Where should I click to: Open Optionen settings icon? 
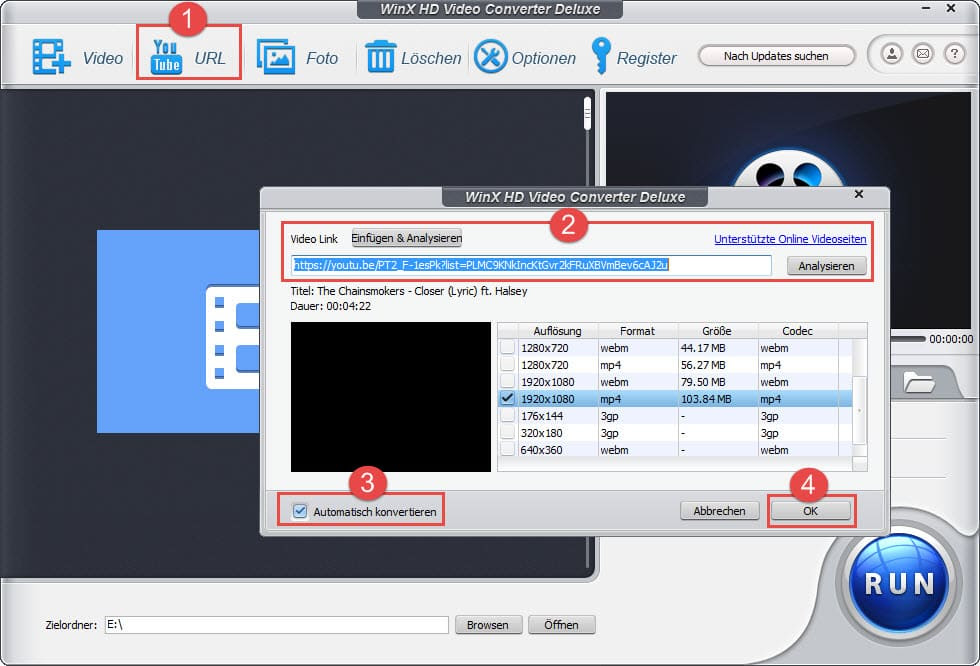tap(491, 57)
